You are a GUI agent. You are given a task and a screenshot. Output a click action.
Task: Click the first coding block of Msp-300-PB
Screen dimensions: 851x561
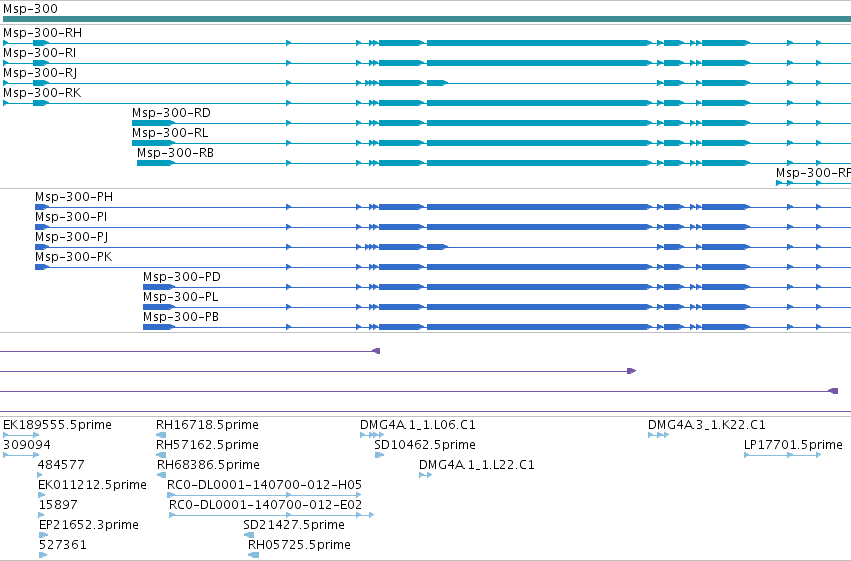click(x=158, y=327)
